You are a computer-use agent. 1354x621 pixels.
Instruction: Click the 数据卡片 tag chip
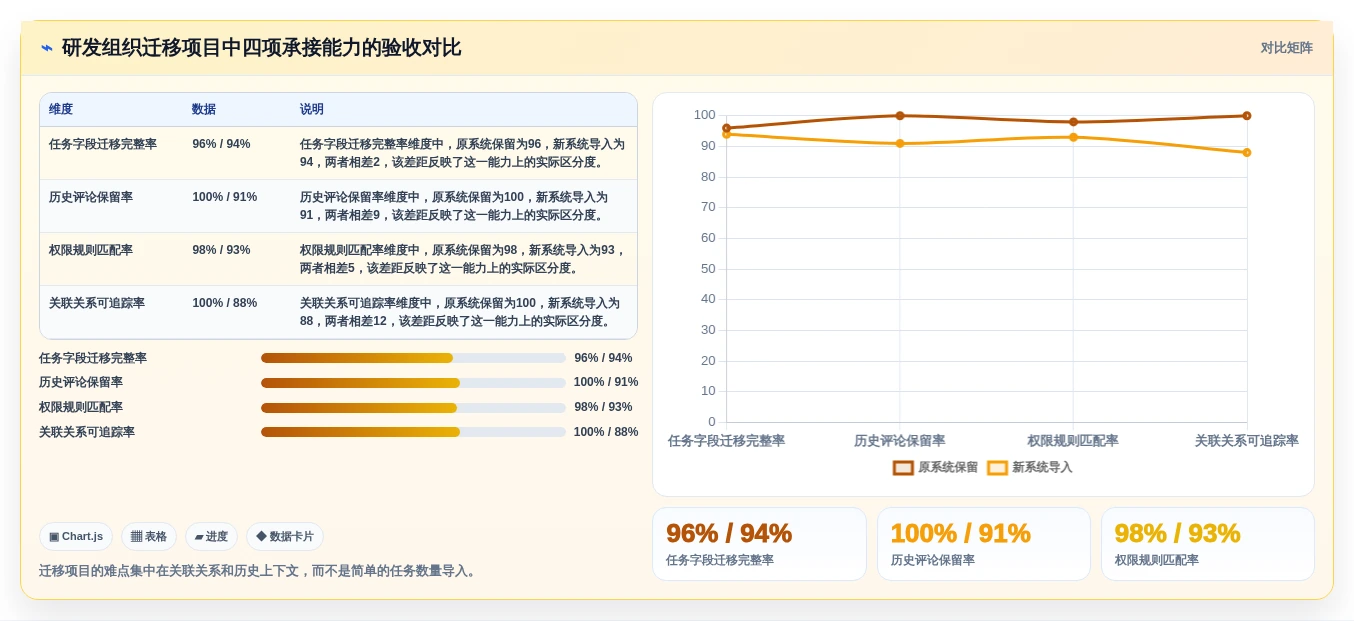285,537
